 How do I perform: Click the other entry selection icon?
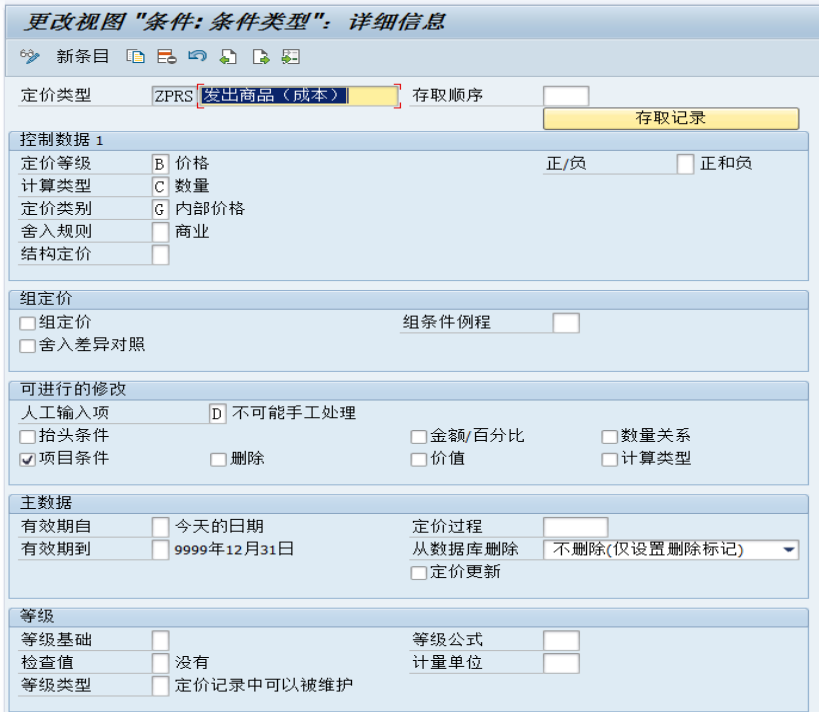point(290,56)
